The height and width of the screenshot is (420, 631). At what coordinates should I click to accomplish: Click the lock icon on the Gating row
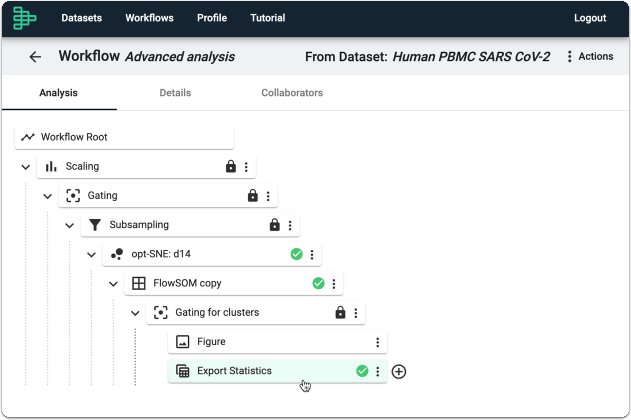pyautogui.click(x=252, y=196)
